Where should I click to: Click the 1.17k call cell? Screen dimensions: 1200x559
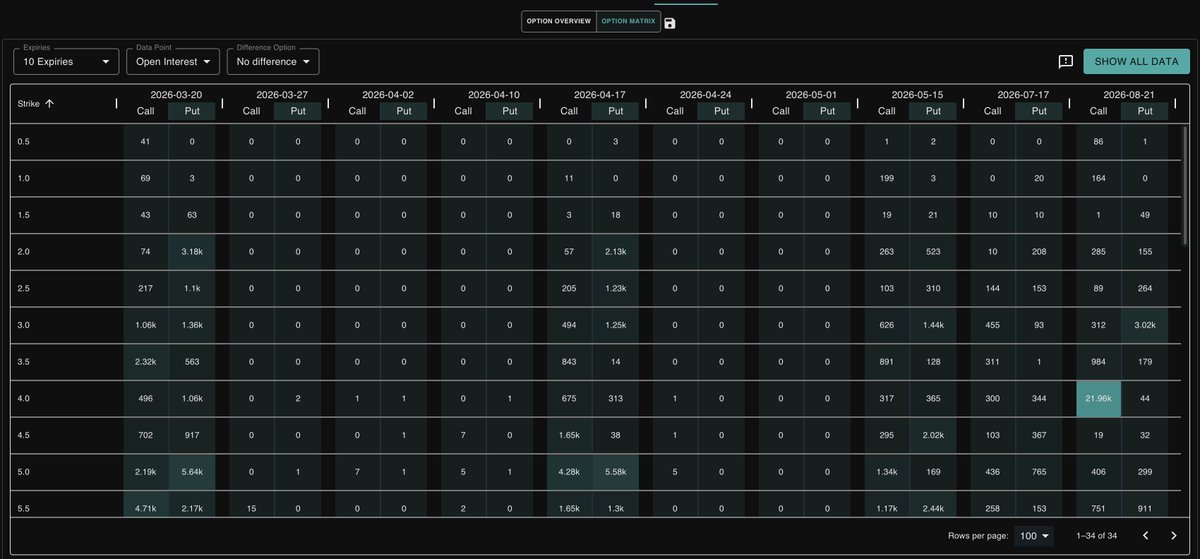pos(887,507)
